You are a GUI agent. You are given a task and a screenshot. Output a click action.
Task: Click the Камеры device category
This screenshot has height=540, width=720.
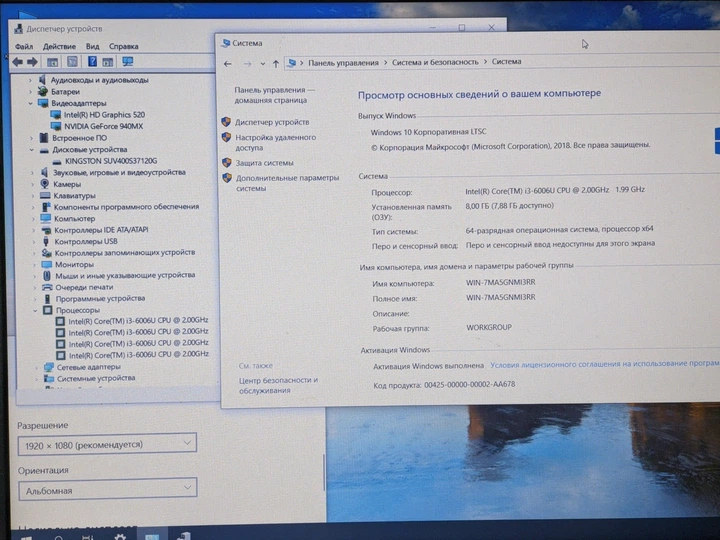[x=67, y=184]
